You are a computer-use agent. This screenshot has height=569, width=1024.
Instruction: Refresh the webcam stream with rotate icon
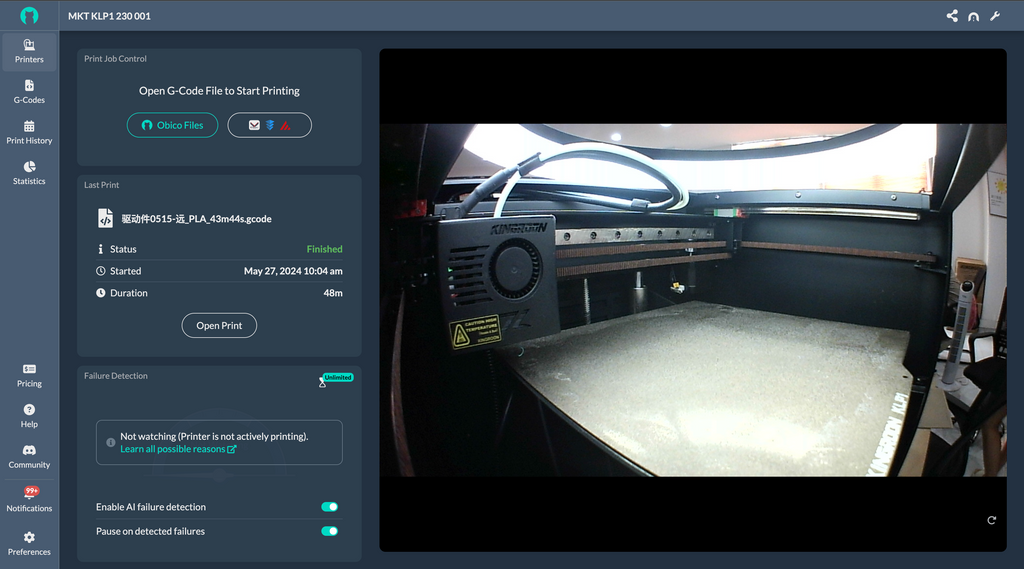[991, 520]
